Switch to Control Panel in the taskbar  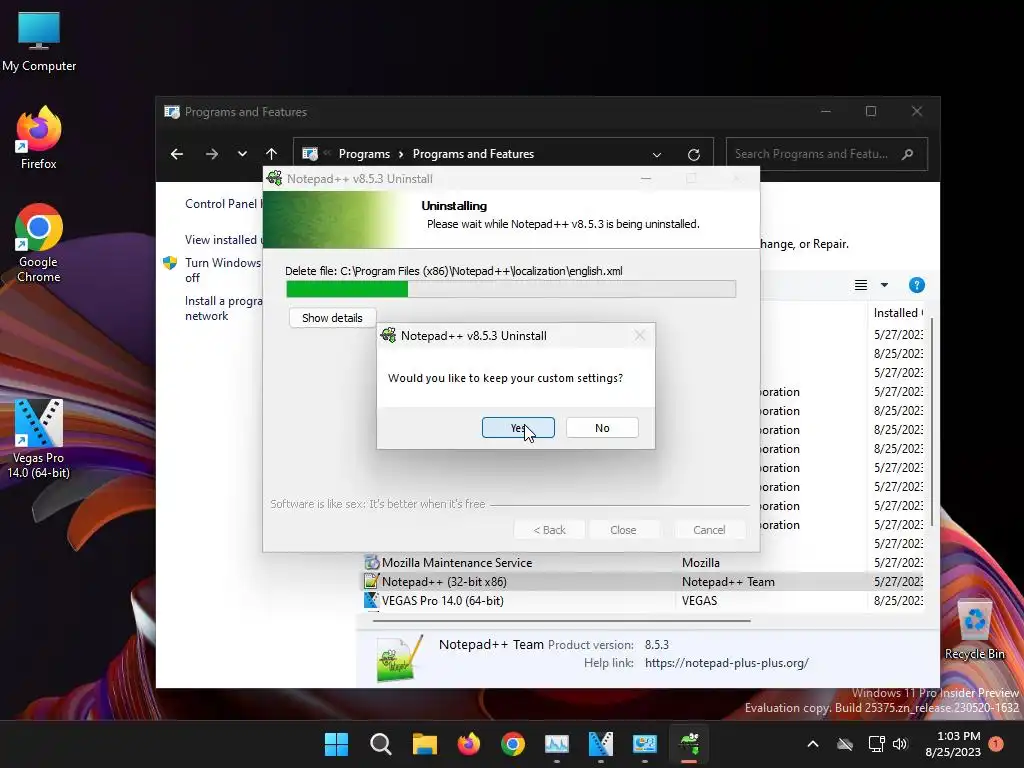(x=645, y=744)
